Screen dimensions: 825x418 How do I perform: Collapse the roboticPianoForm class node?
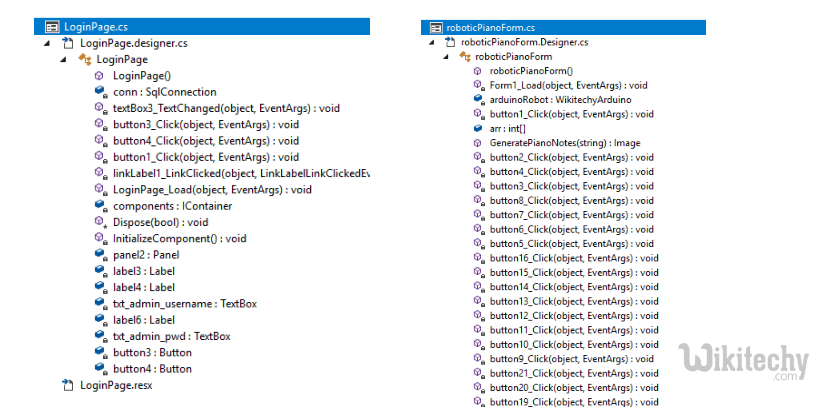(446, 56)
